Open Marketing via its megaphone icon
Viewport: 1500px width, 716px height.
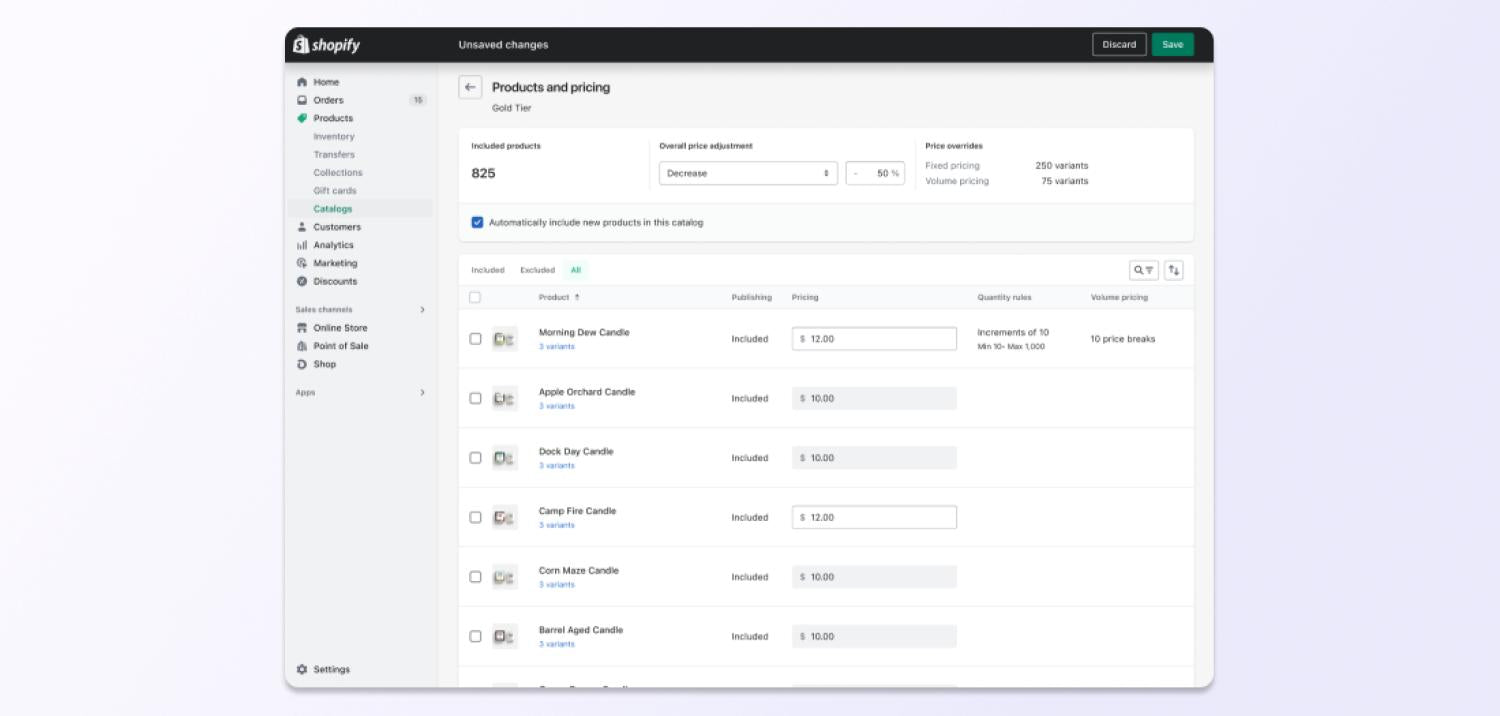coord(301,262)
